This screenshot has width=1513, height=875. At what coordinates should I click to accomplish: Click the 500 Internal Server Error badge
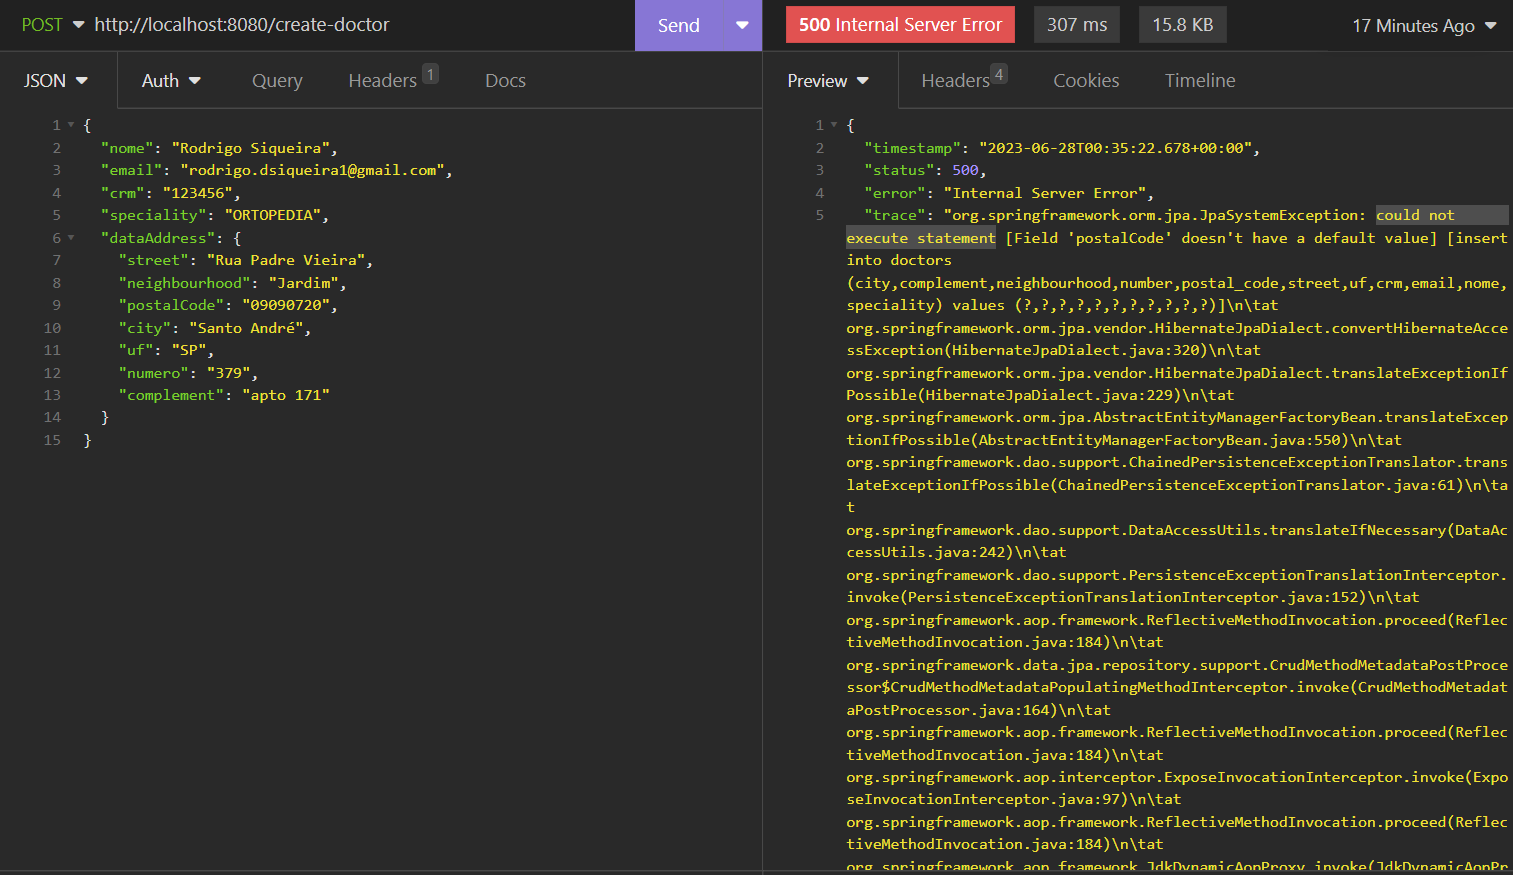(900, 25)
